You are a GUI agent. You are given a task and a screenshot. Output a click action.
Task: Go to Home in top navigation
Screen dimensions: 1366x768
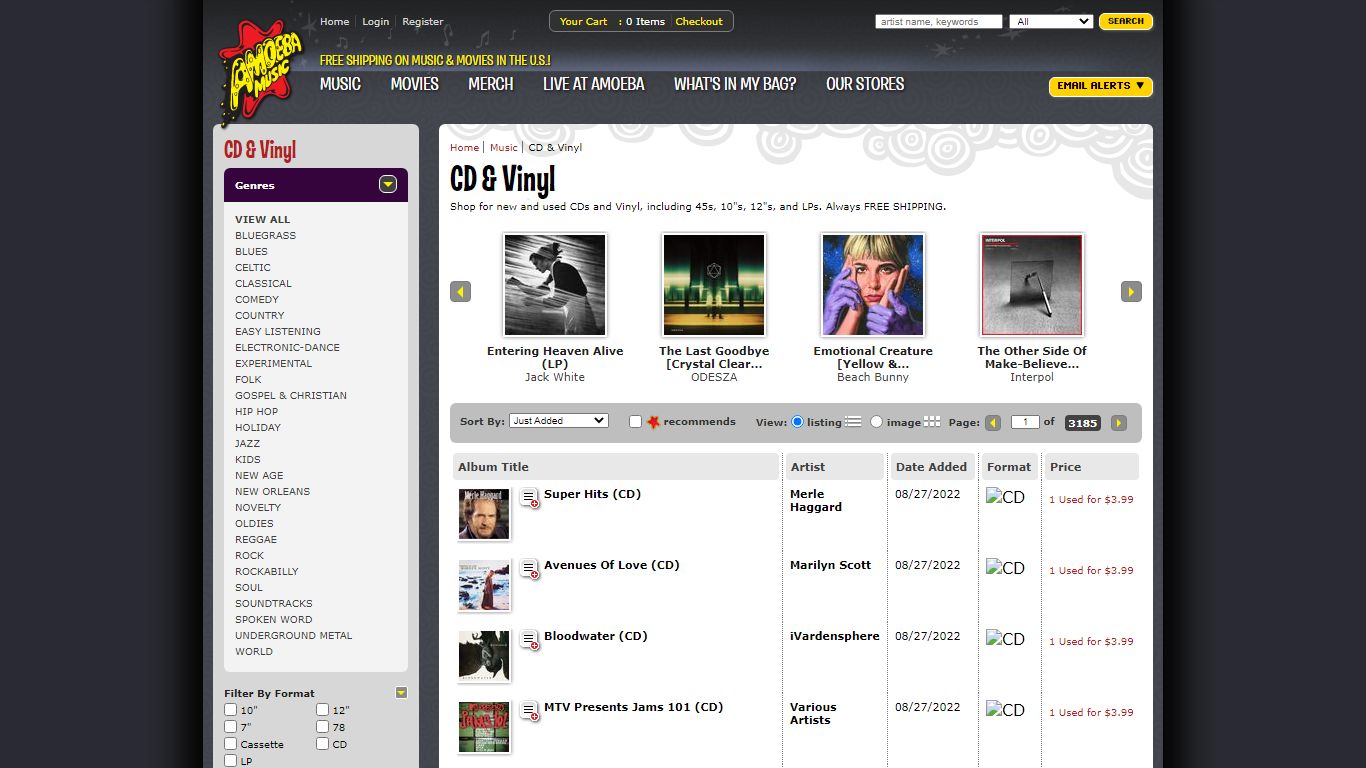point(335,21)
